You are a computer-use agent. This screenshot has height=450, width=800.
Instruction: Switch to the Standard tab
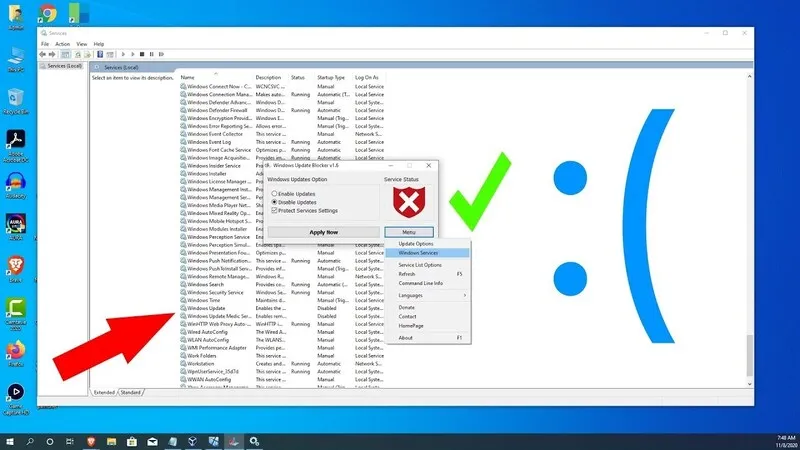131,393
